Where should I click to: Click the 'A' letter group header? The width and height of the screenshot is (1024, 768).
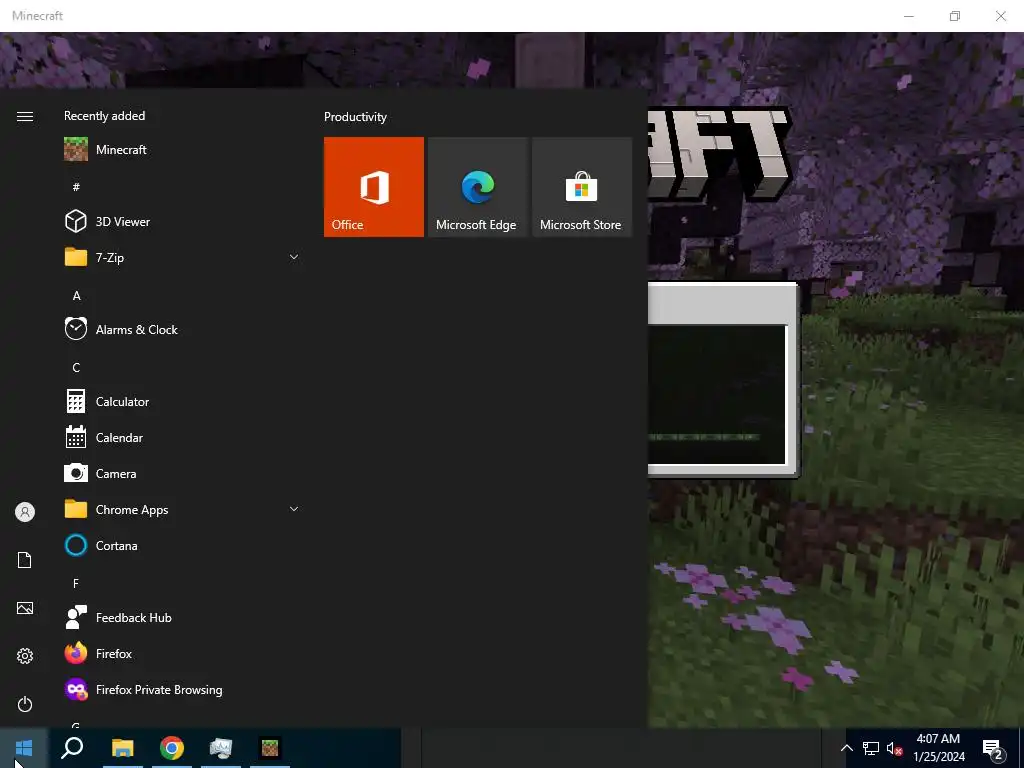coord(76,296)
